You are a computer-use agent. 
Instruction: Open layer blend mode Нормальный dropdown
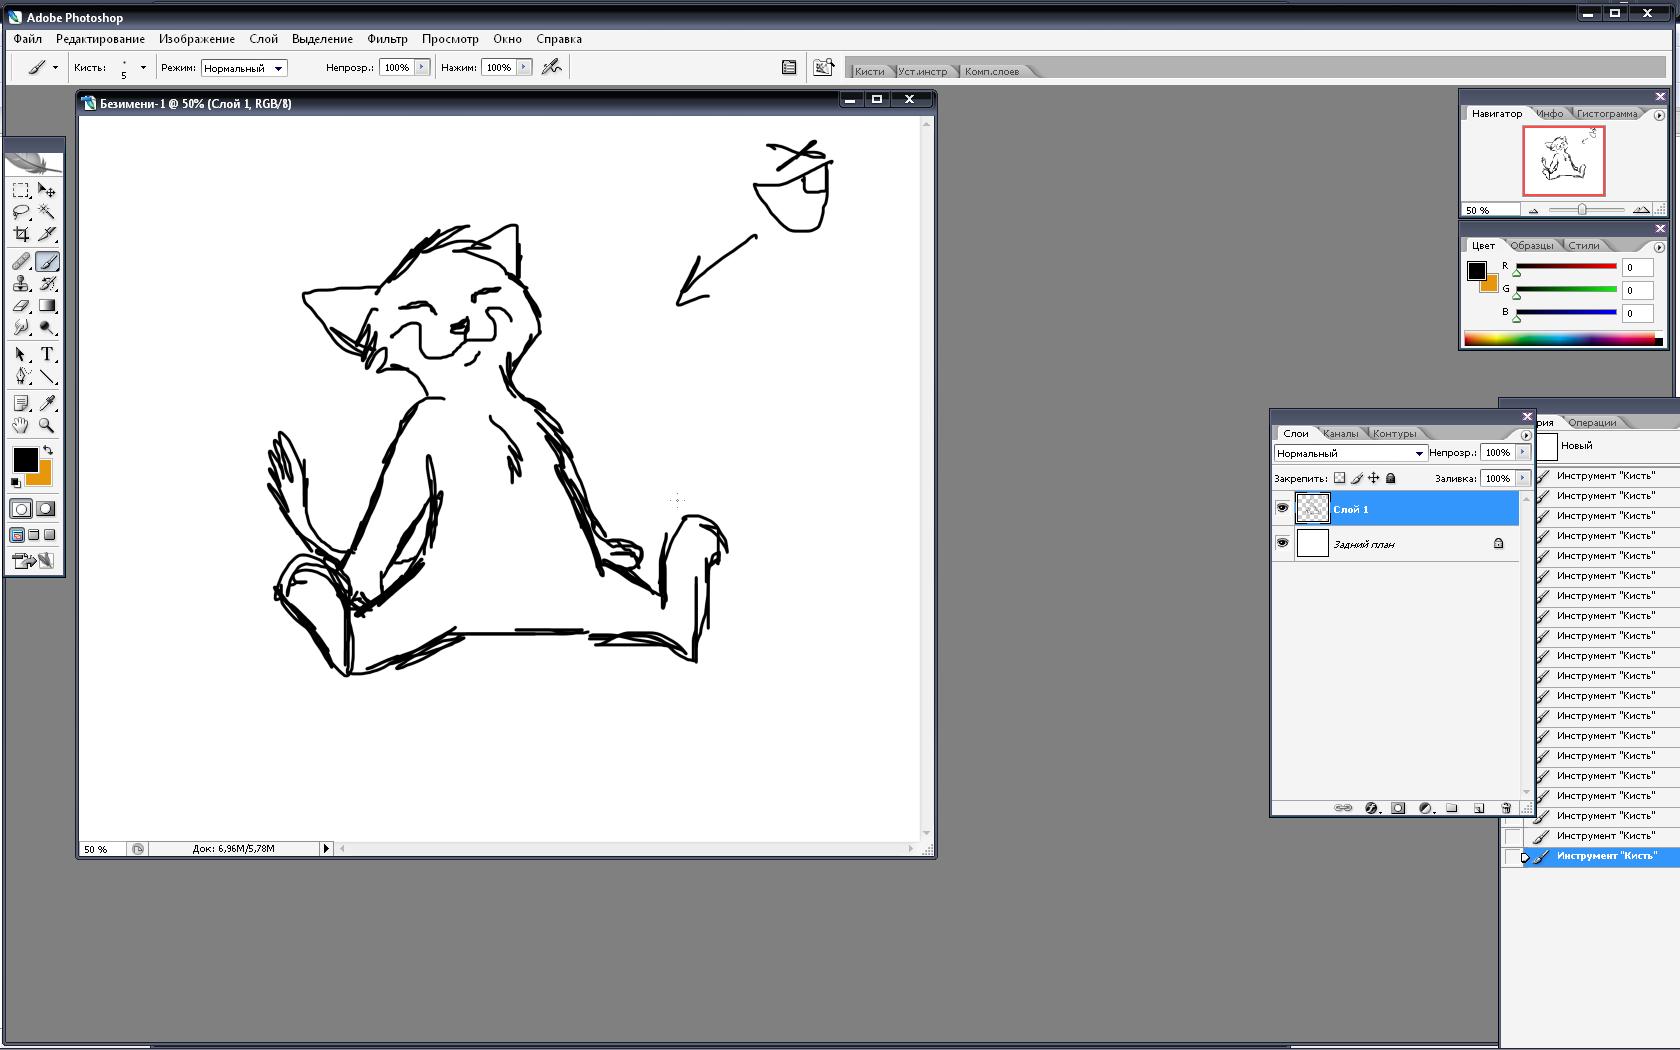point(1349,453)
